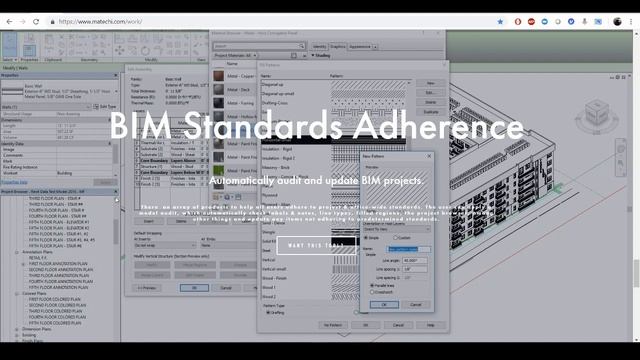Viewport: 640px width, 360px height.
Task: Open the Basic Wall type selector dropdown arrow
Action: [x=116, y=91]
